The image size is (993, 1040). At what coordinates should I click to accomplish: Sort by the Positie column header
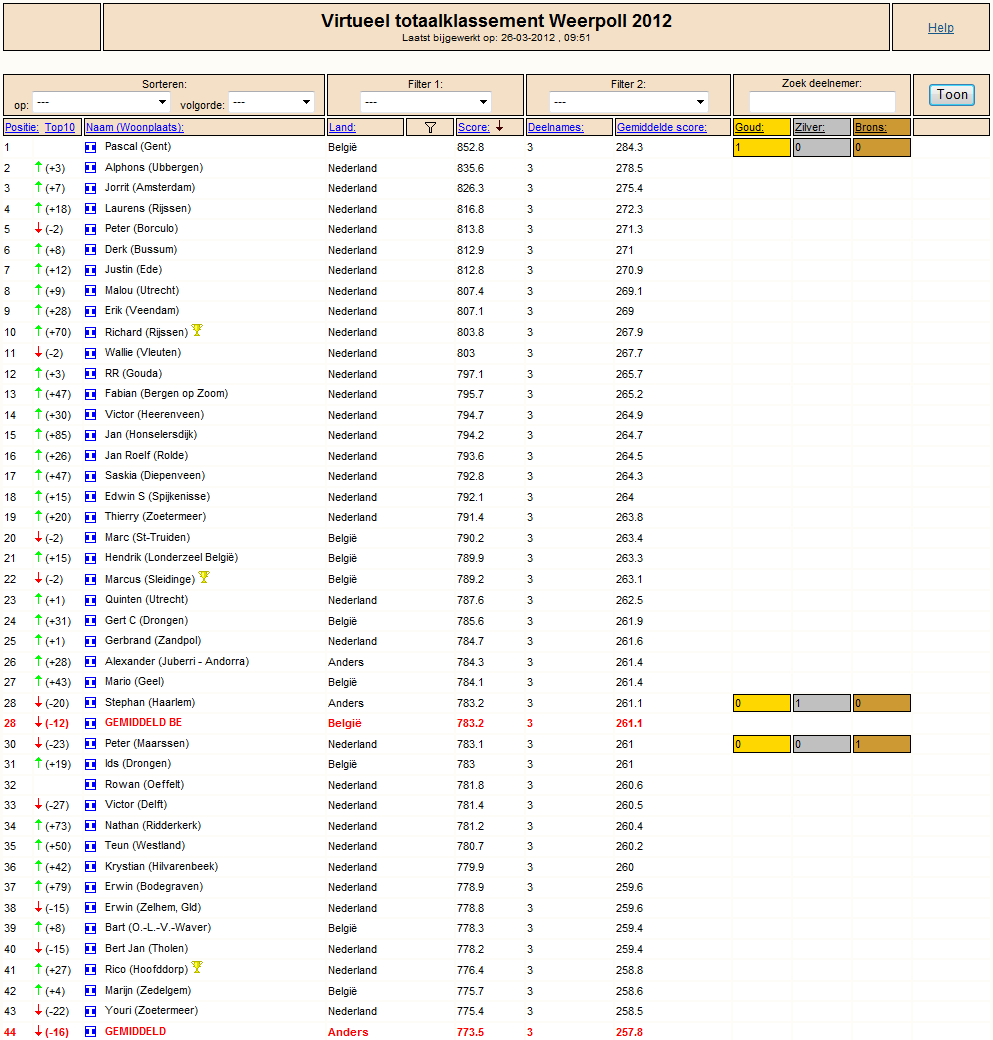click(22, 127)
